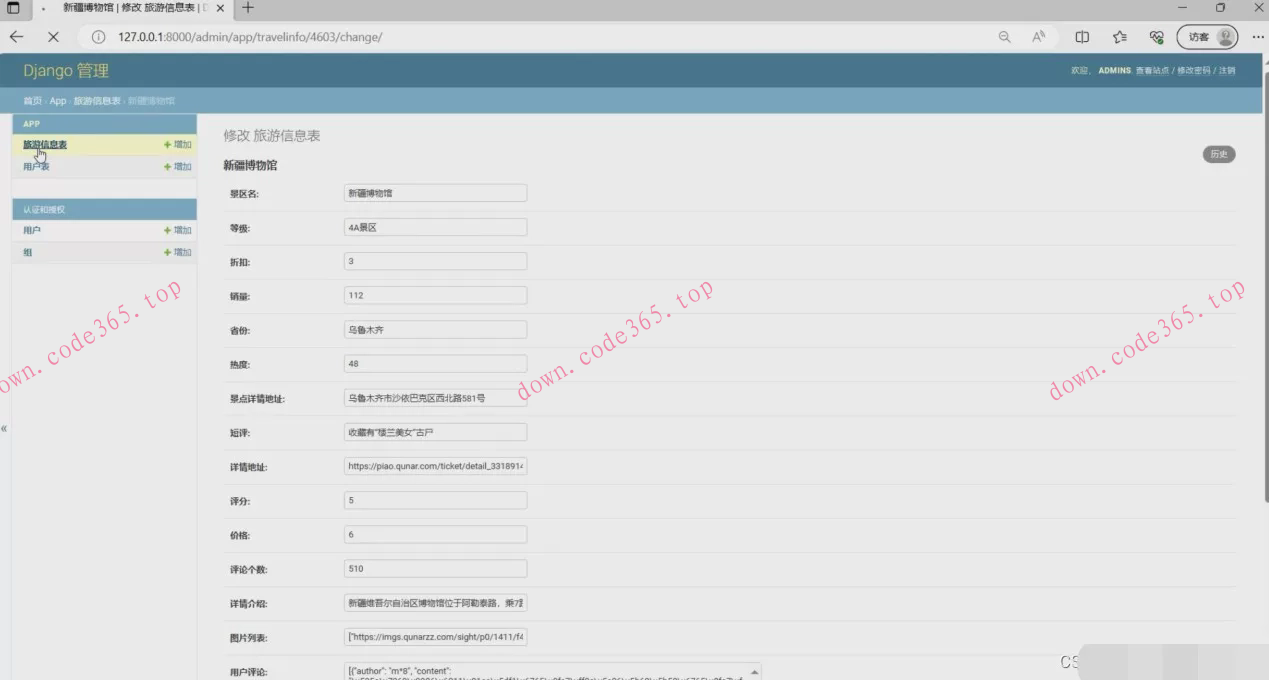Click 注销 to log out
1269x680 pixels.
point(1226,71)
